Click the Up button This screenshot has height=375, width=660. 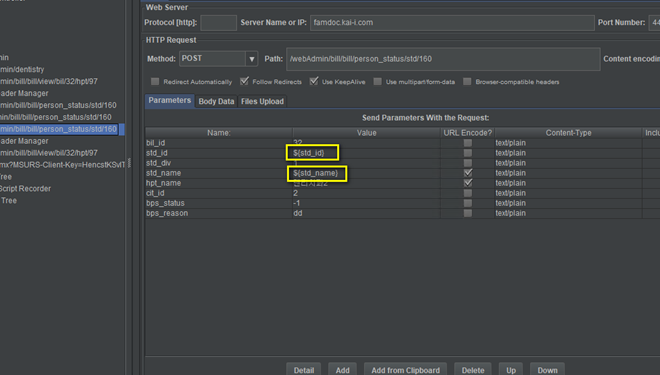pyautogui.click(x=511, y=370)
